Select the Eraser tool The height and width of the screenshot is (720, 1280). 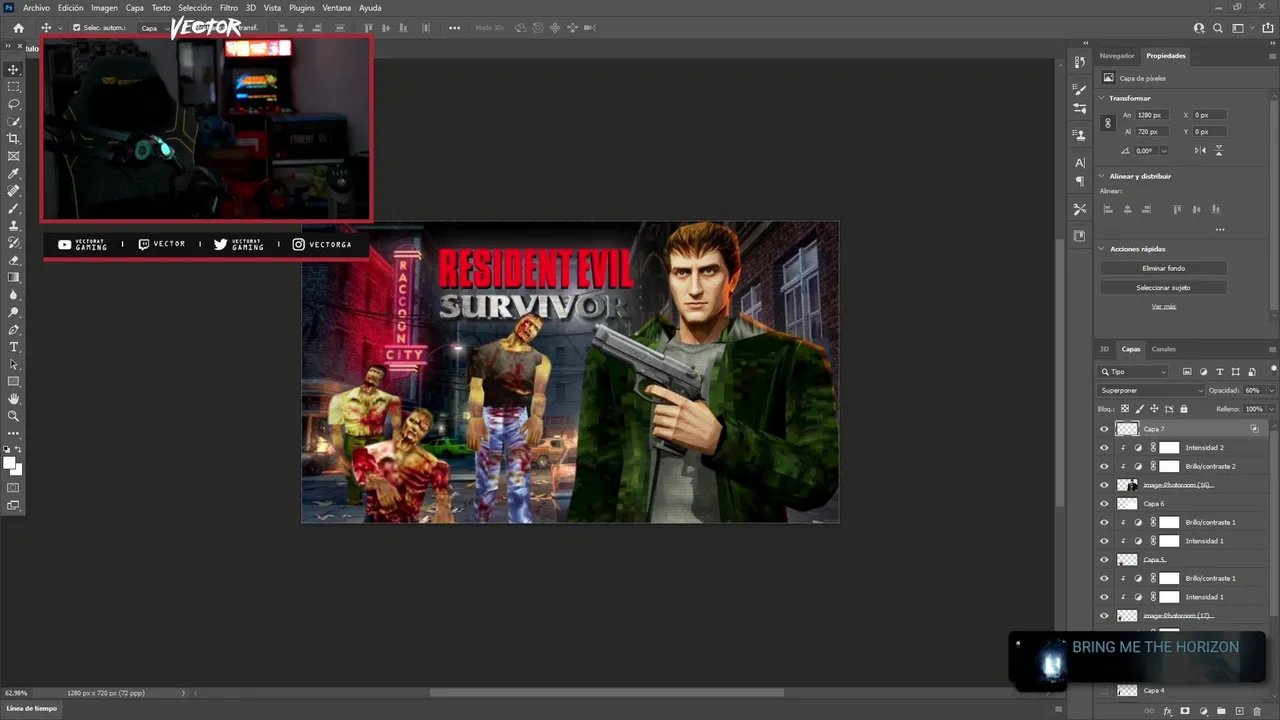pyautogui.click(x=14, y=260)
